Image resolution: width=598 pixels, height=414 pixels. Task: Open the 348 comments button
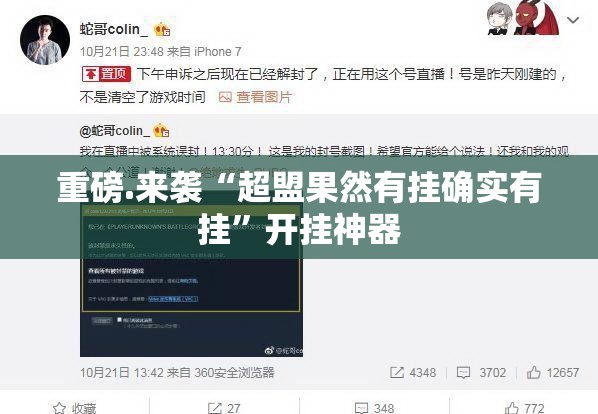[x=374, y=408]
